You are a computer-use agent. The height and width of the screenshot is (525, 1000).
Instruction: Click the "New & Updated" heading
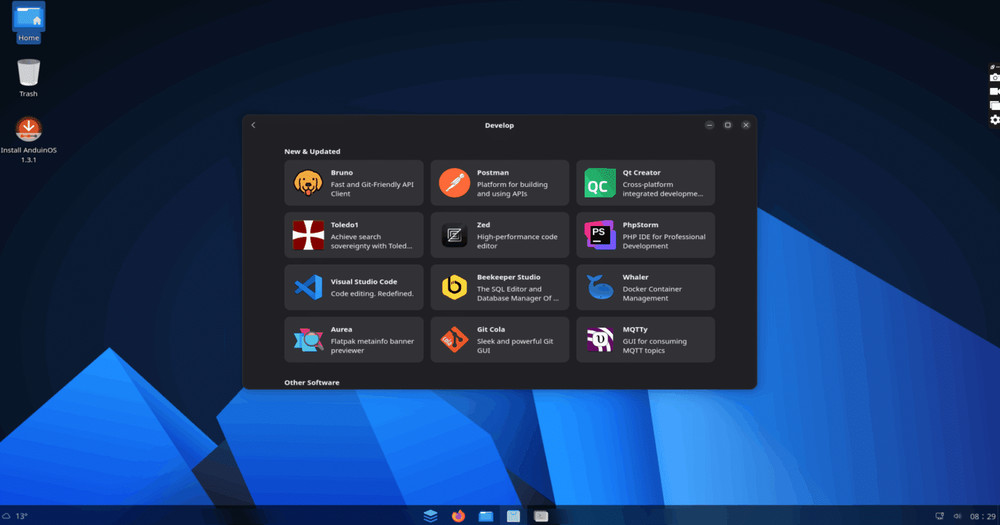312,152
